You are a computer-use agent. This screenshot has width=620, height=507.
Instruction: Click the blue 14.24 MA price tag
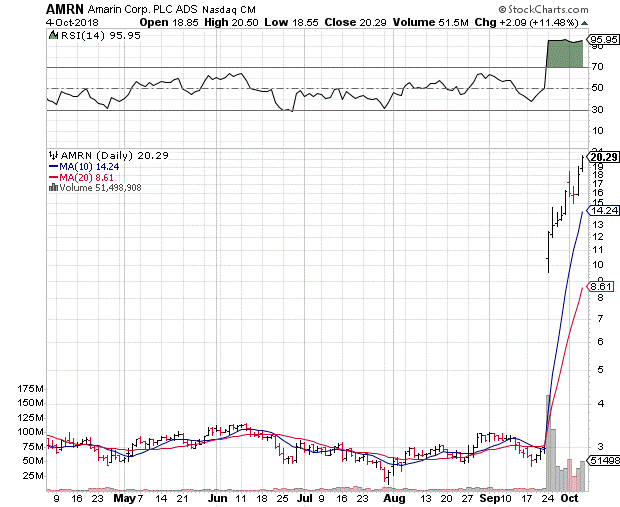coord(603,210)
